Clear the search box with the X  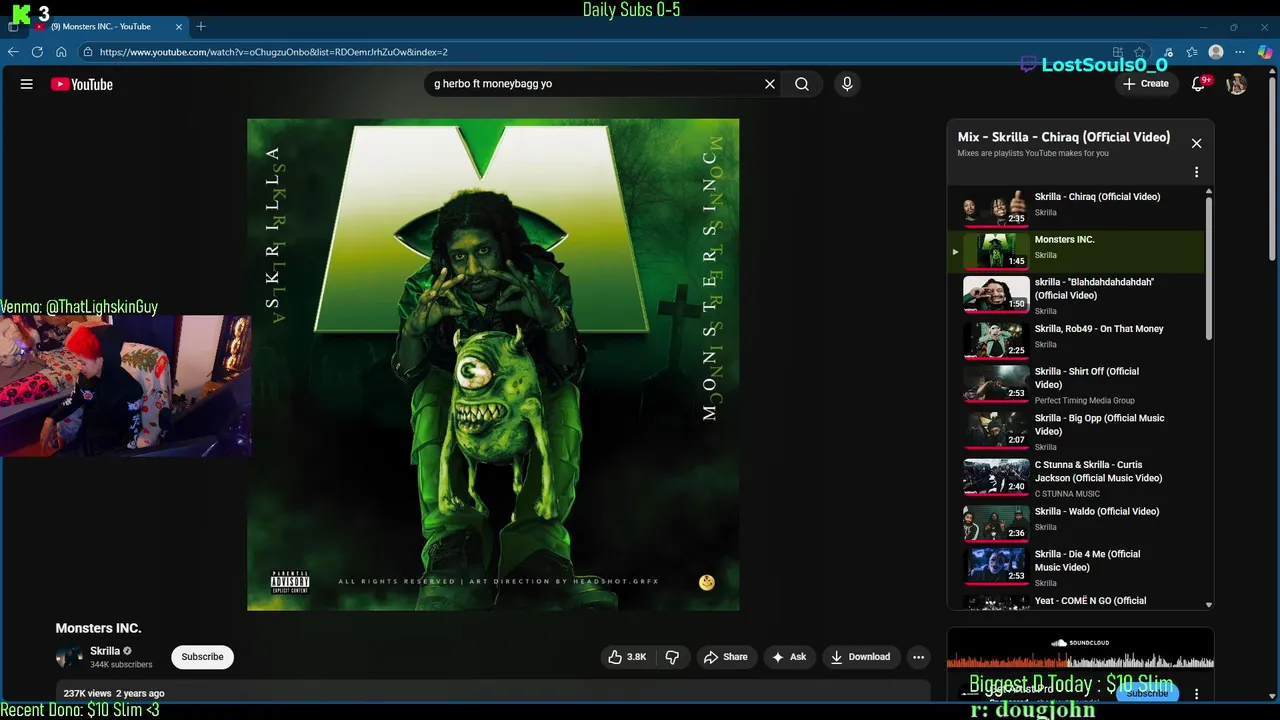point(770,84)
